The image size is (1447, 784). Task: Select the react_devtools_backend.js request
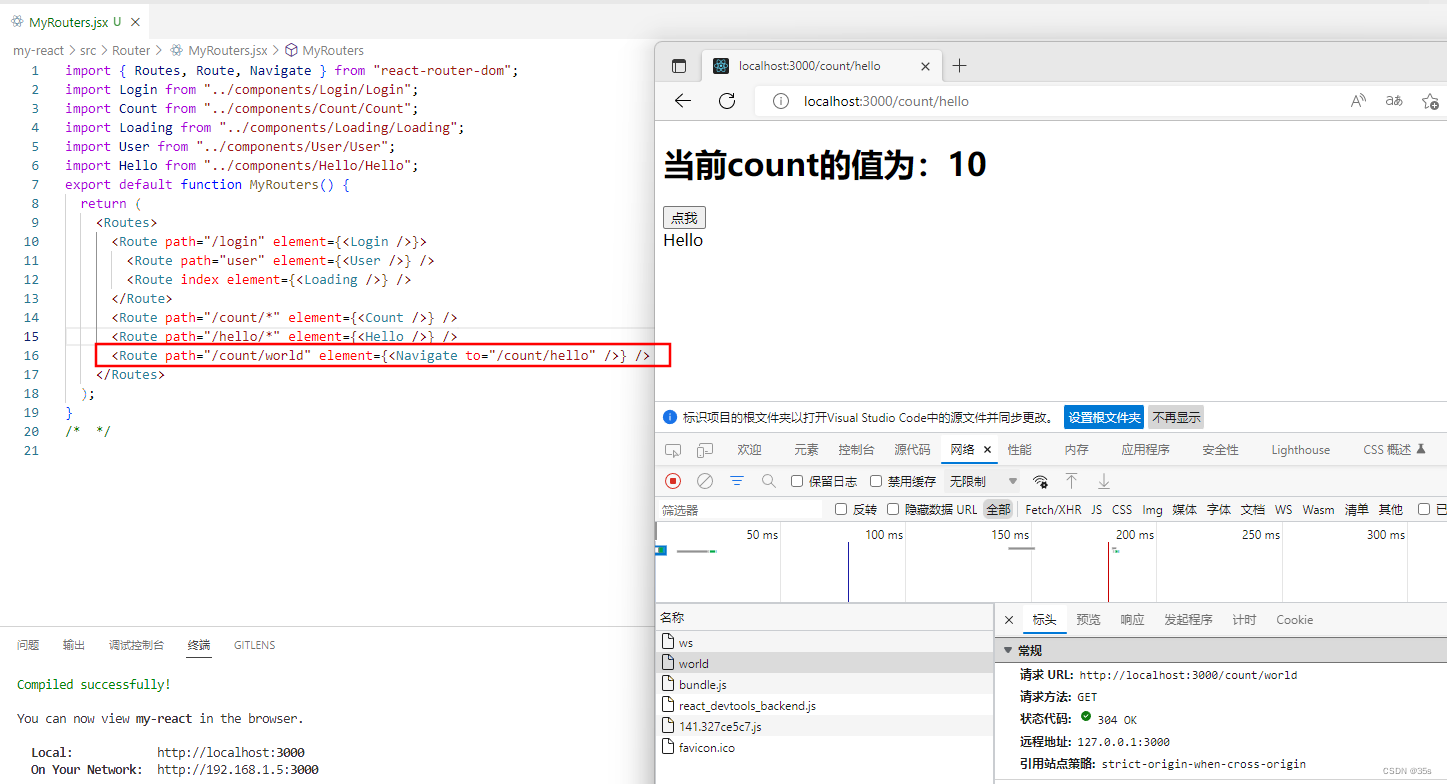click(825, 705)
